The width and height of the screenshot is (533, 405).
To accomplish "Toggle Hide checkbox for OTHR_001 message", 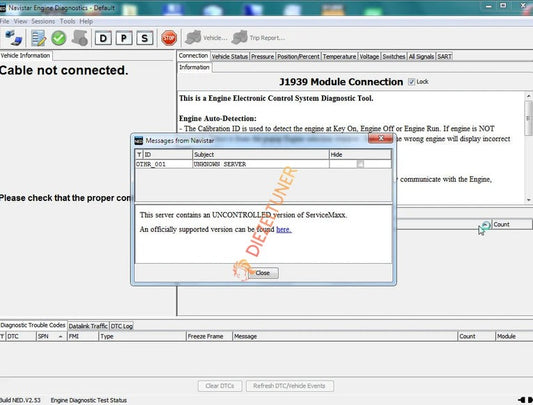I will 360,164.
